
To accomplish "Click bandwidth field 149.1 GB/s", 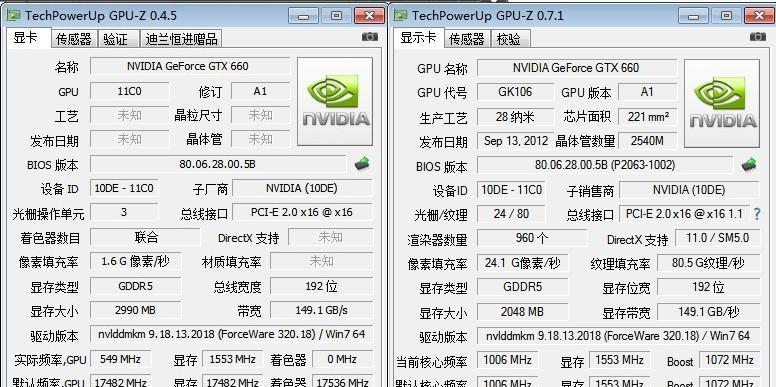I will pos(322,310).
